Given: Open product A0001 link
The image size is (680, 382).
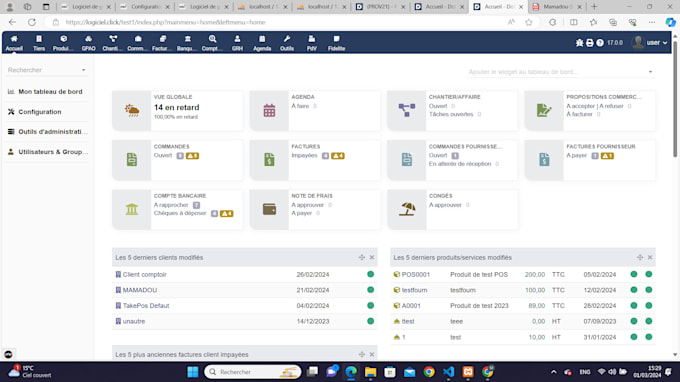Looking at the screenshot, I should point(411,306).
